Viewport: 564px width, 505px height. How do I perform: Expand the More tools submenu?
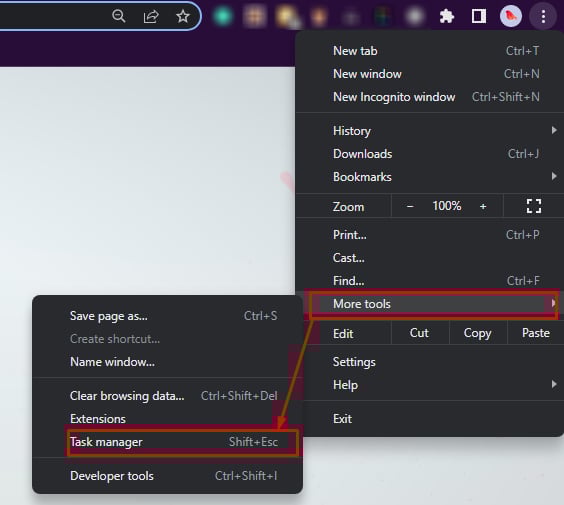(430, 304)
